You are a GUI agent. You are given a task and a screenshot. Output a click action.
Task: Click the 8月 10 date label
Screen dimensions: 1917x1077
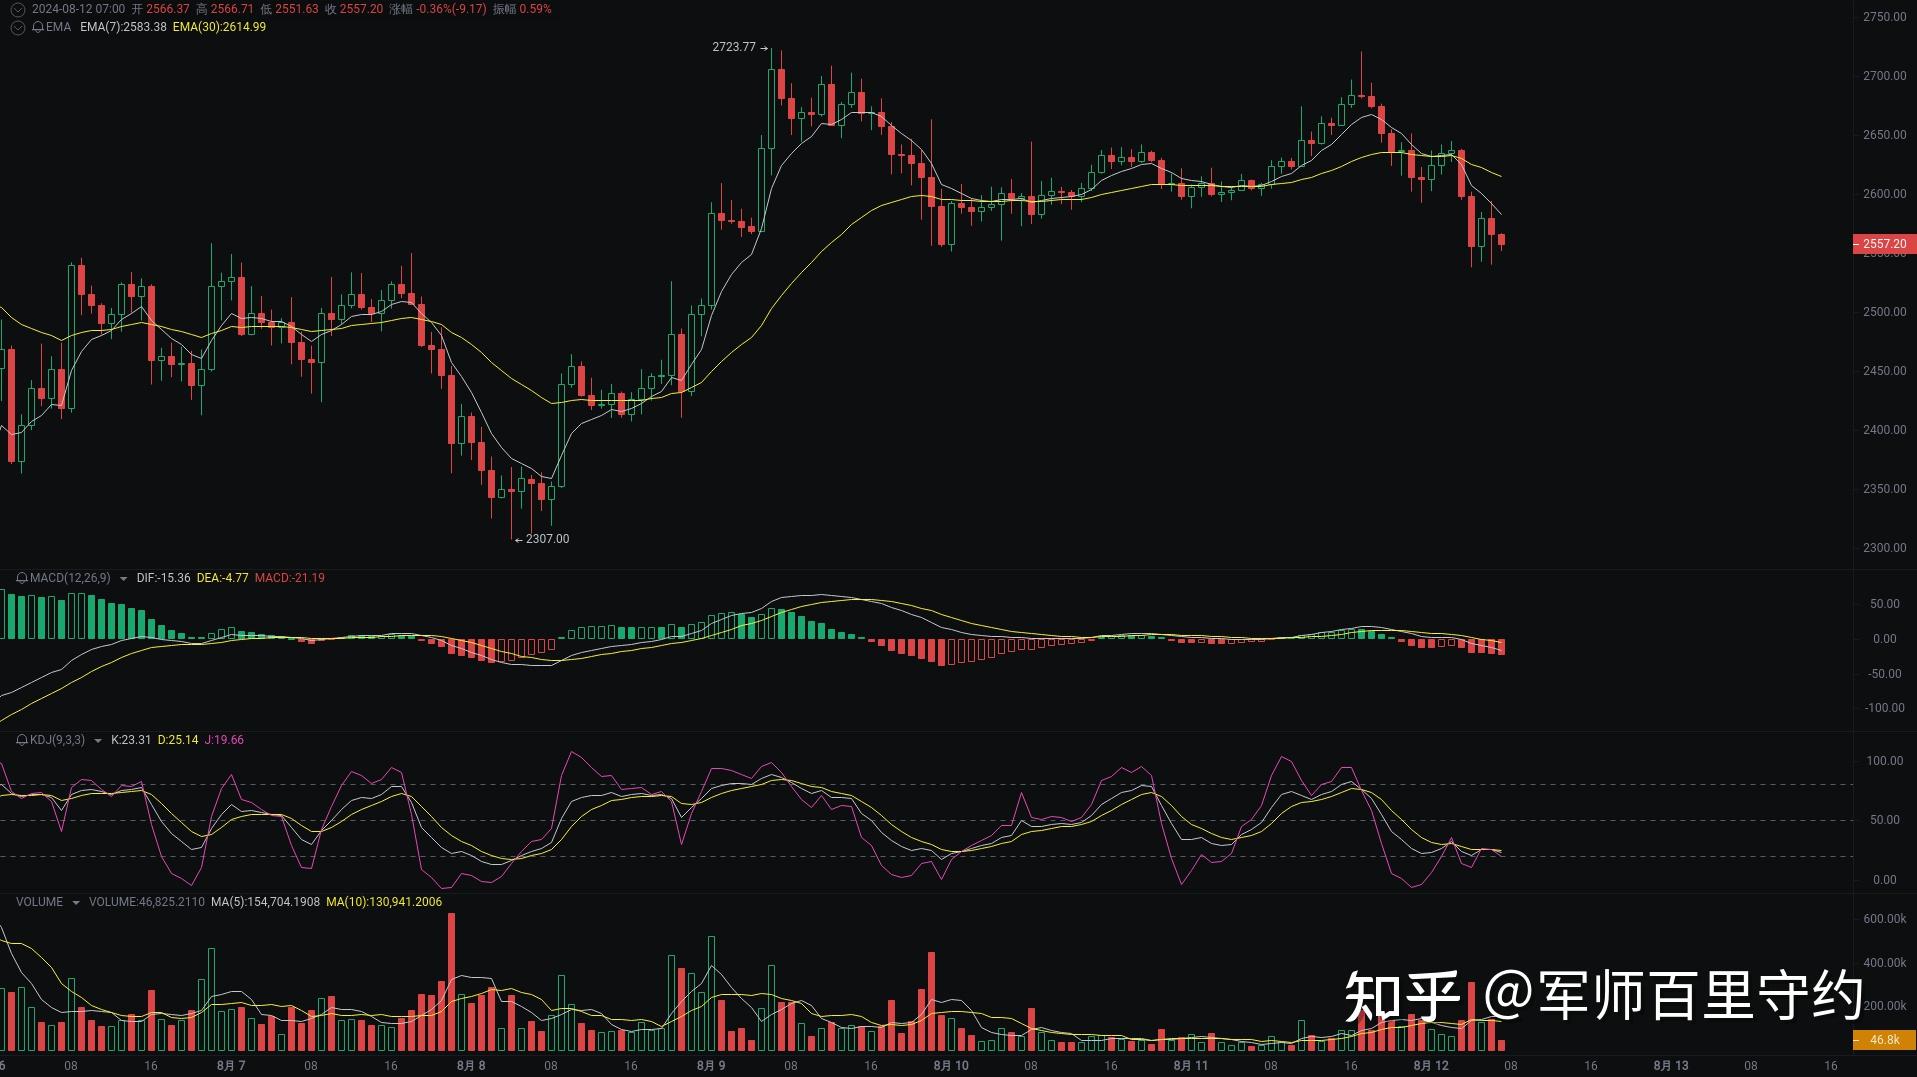[951, 1066]
